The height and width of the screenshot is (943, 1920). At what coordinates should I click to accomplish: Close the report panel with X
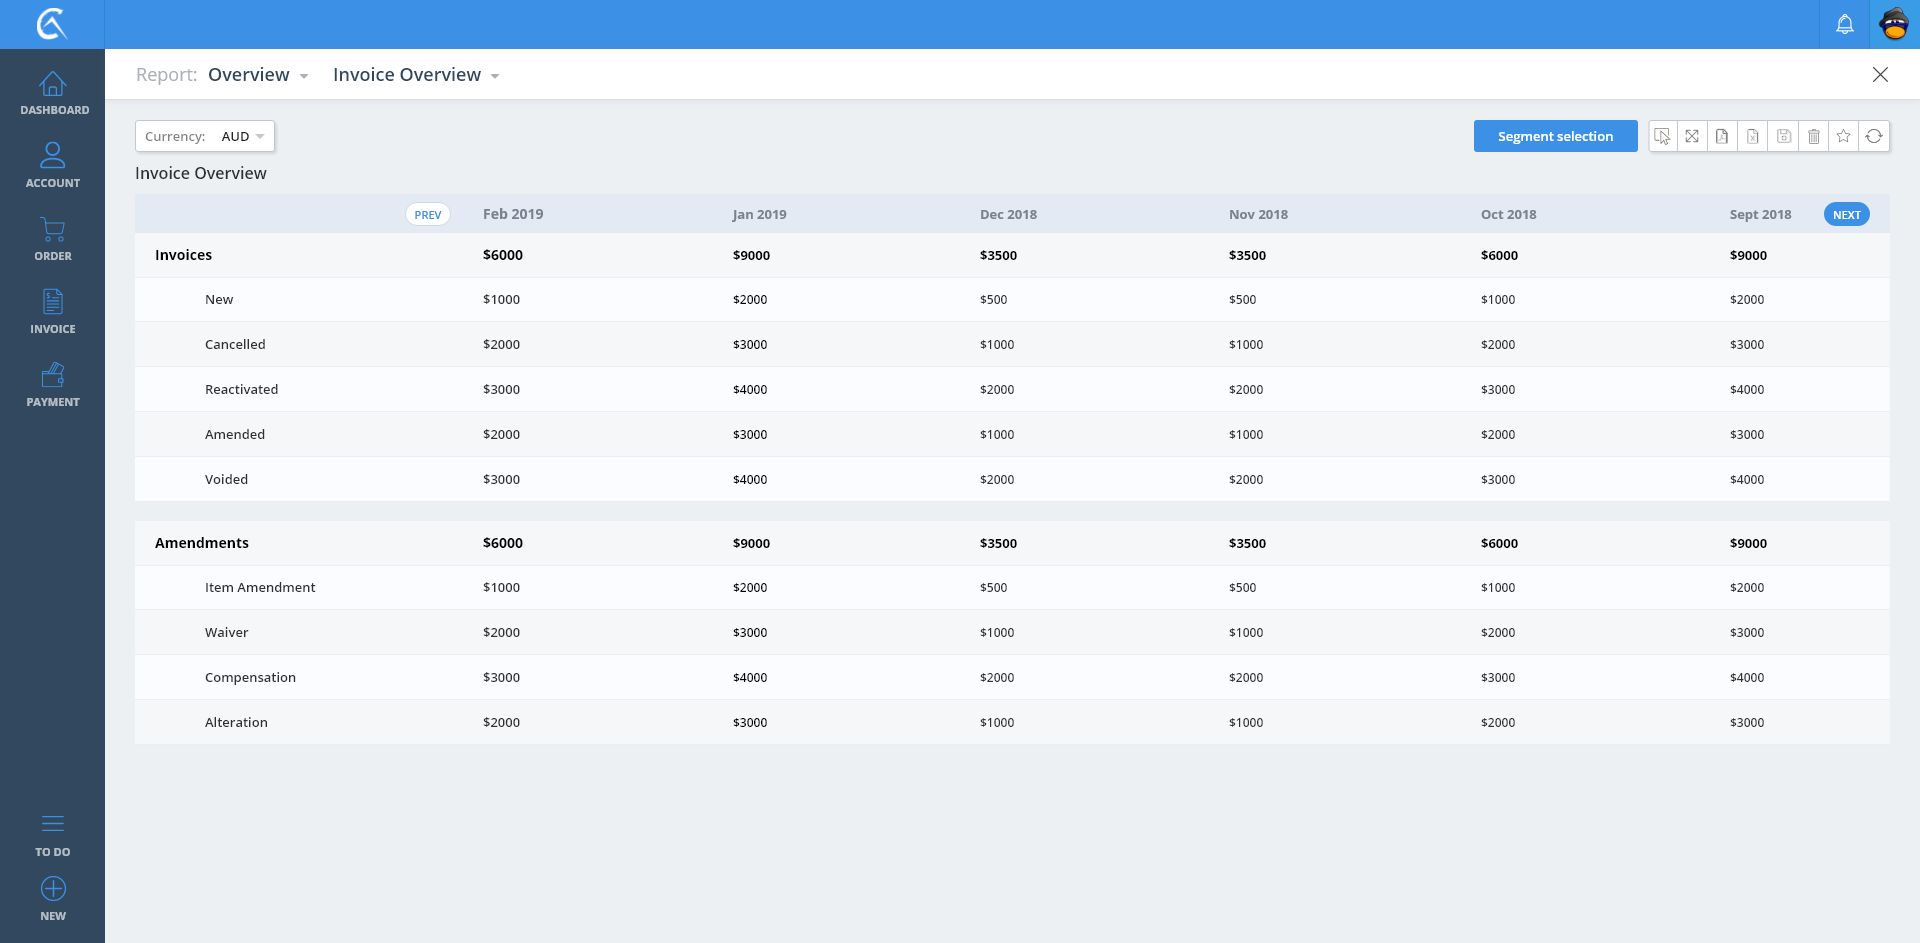1880,75
